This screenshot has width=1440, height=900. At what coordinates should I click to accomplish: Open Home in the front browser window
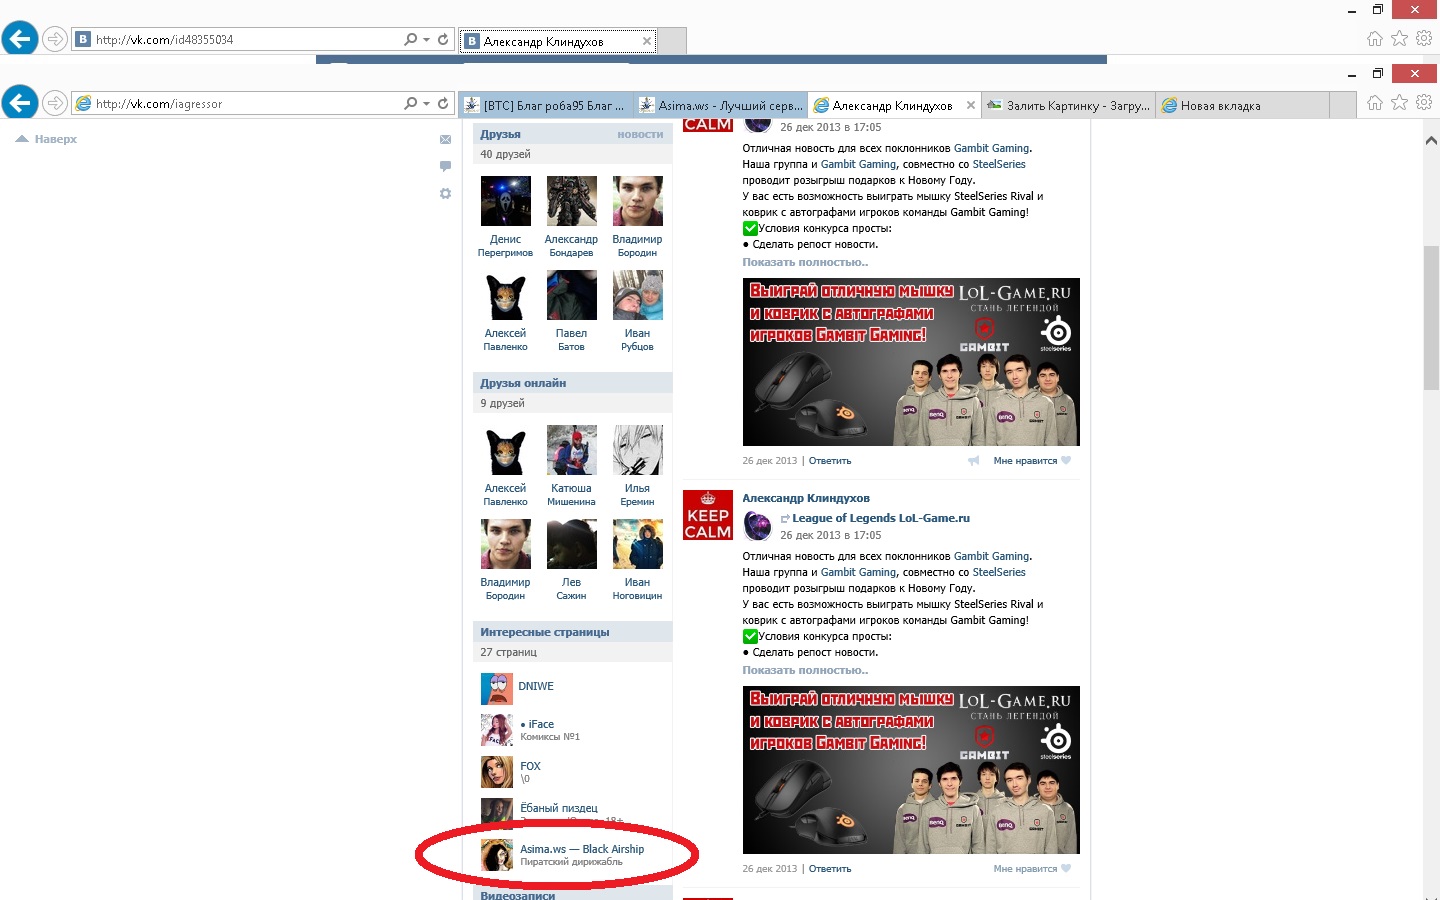[x=1375, y=103]
